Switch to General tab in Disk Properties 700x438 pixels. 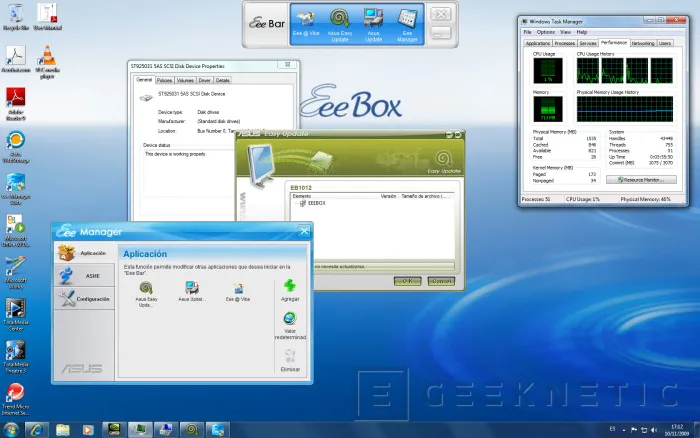click(x=144, y=79)
